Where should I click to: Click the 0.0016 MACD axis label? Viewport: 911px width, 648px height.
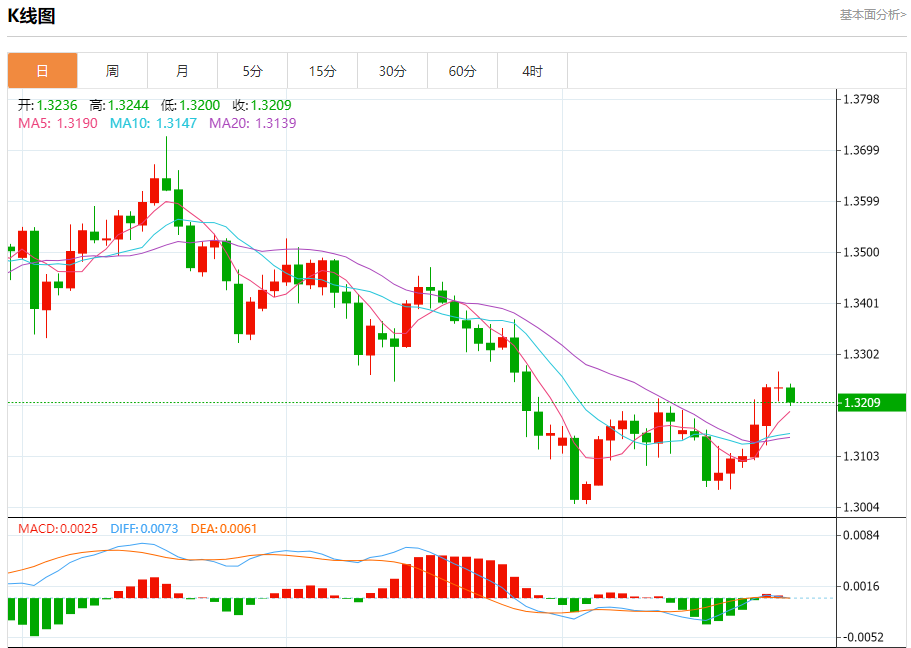[x=862, y=586]
